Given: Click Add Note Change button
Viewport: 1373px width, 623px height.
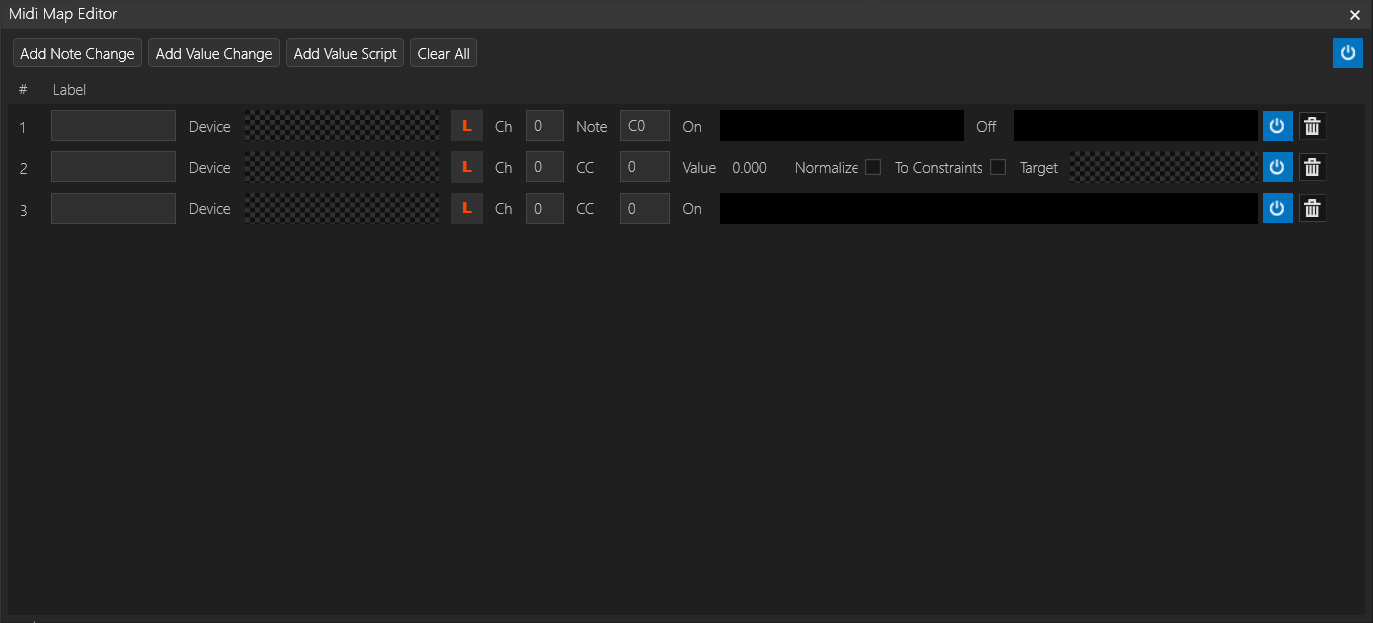Looking at the screenshot, I should [77, 53].
